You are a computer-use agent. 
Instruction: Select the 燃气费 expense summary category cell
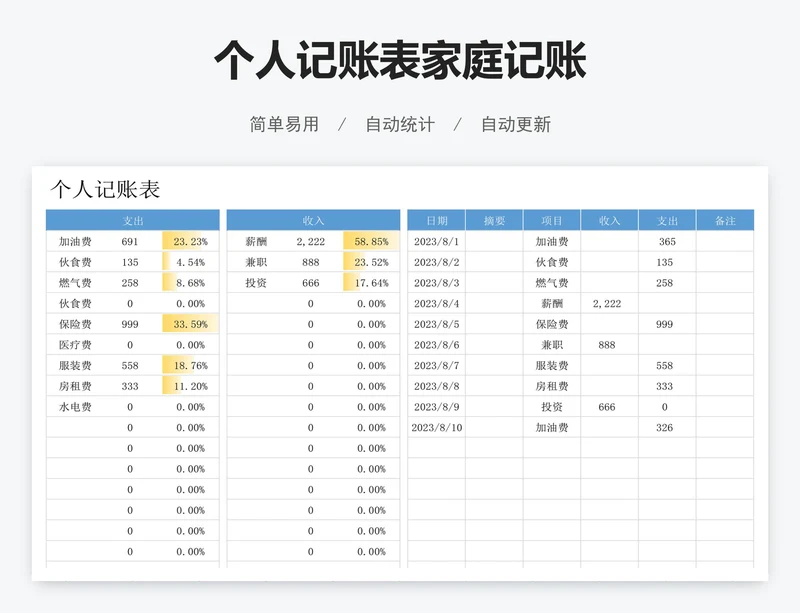point(75,283)
